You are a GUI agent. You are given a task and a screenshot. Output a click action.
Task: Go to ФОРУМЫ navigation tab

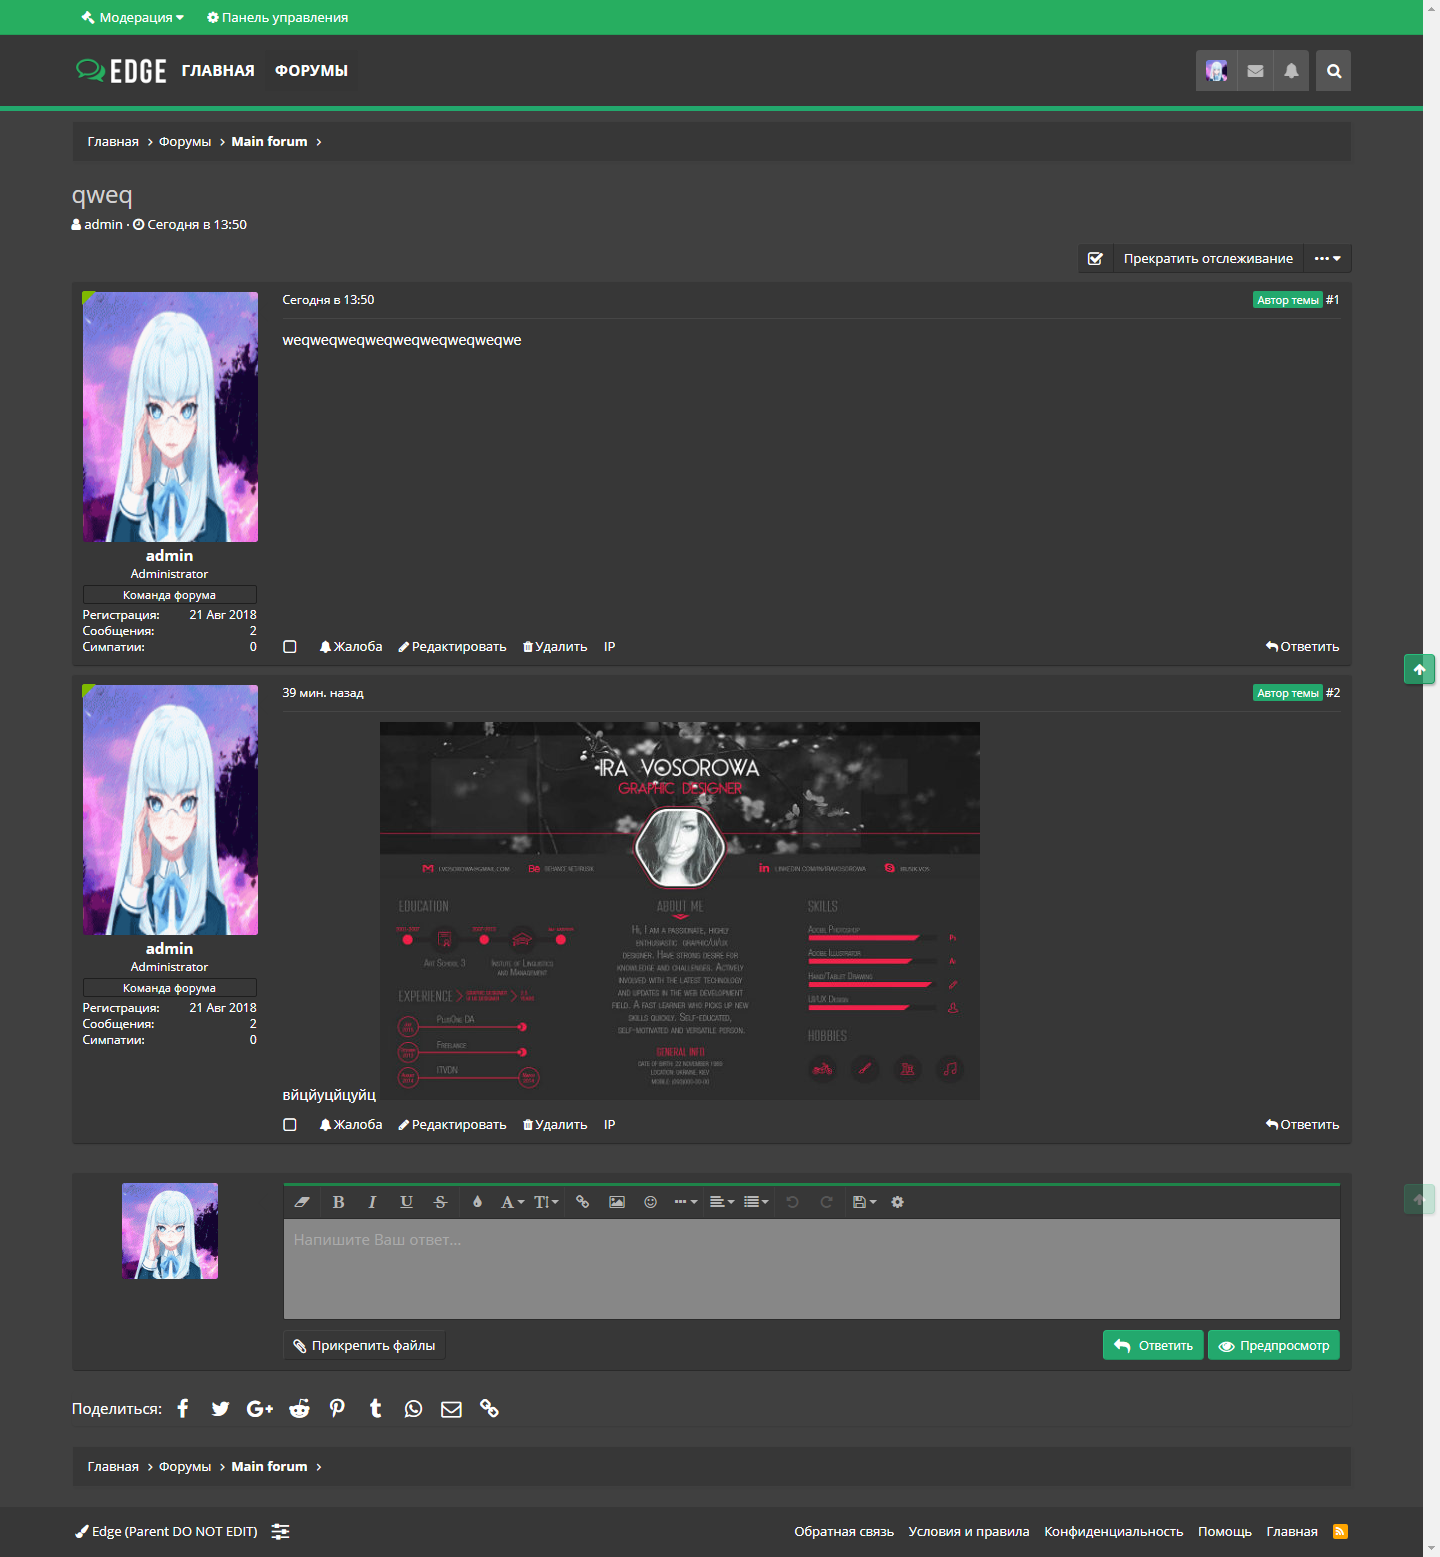tap(311, 71)
